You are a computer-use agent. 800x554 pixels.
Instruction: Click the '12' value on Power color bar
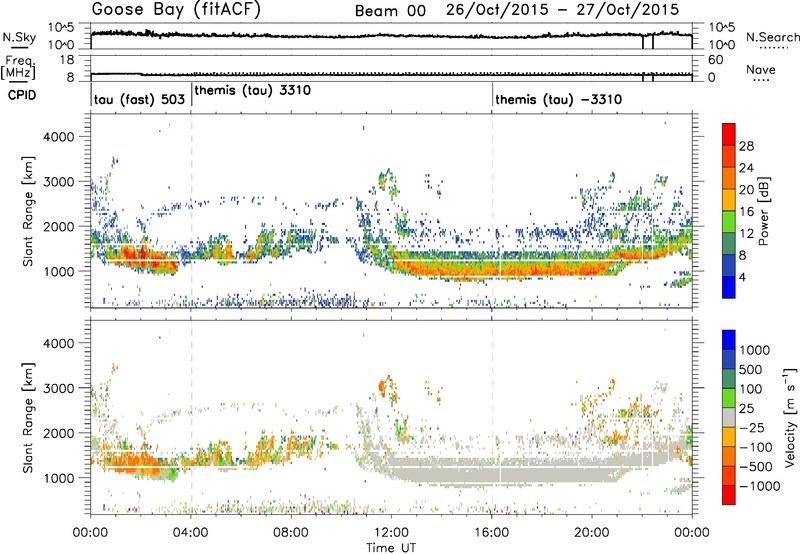pos(746,233)
